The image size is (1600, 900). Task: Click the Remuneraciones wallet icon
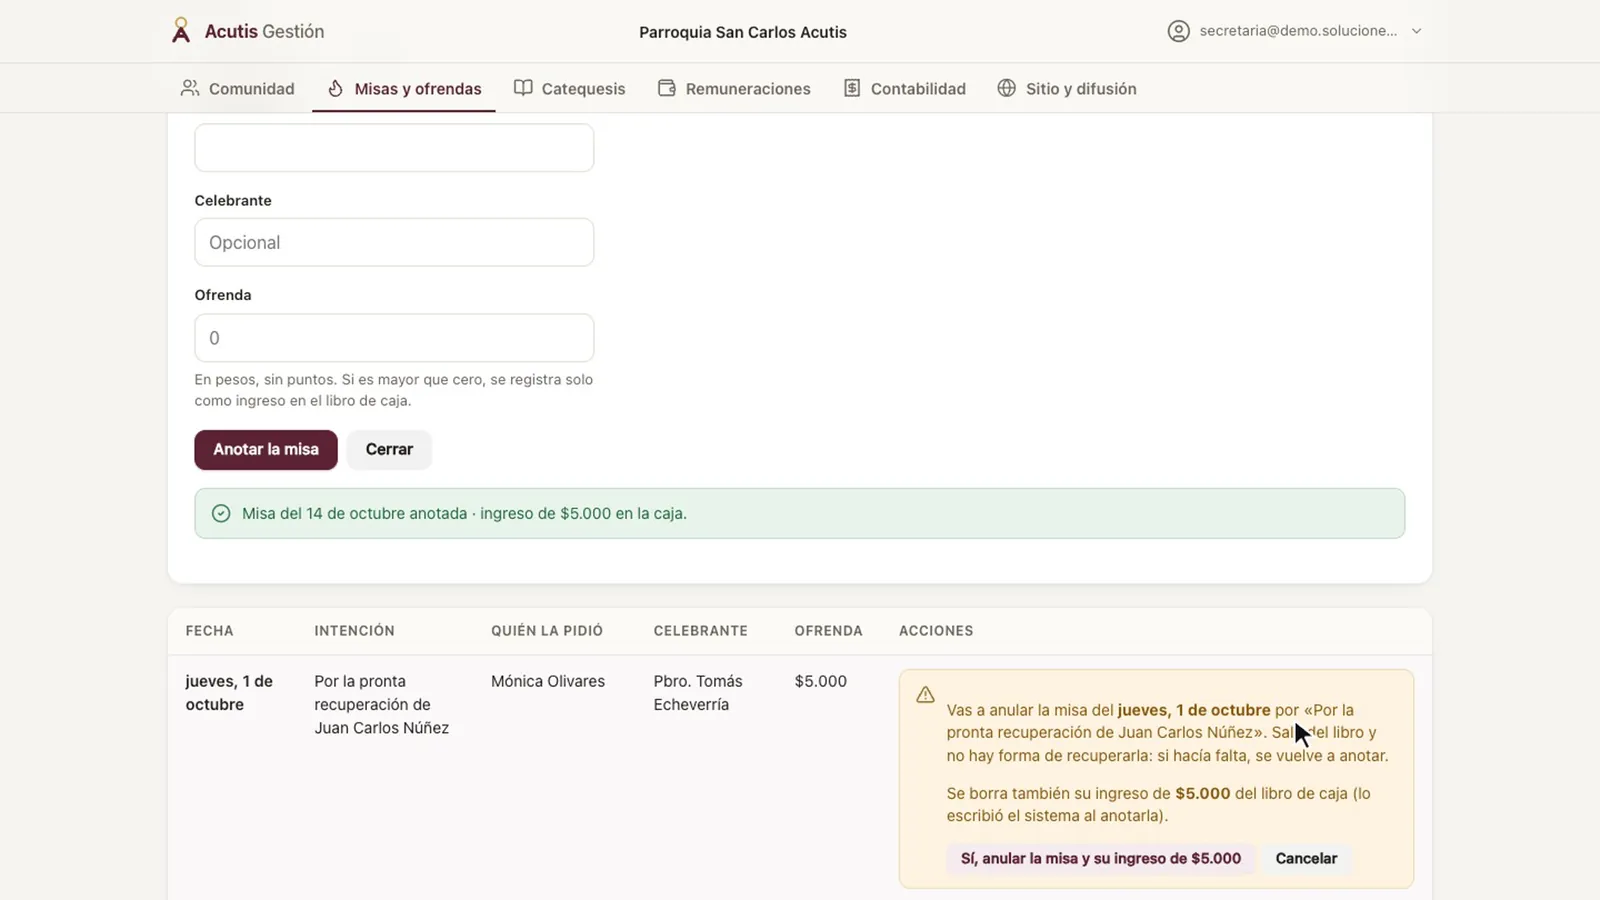click(667, 88)
